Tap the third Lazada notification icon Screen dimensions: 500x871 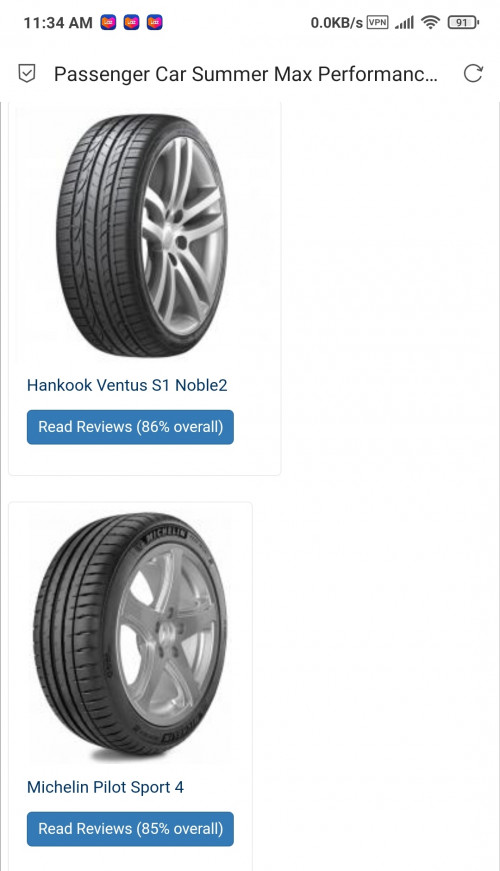(x=154, y=23)
